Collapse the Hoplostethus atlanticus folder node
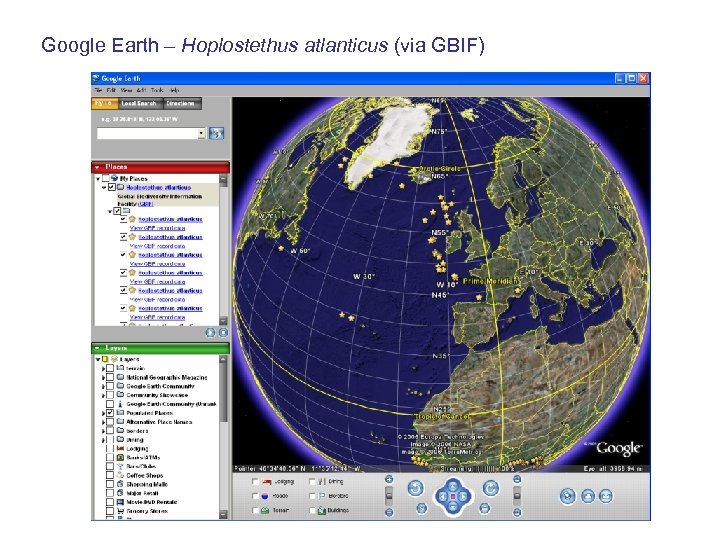The image size is (720, 540). pyautogui.click(x=104, y=188)
